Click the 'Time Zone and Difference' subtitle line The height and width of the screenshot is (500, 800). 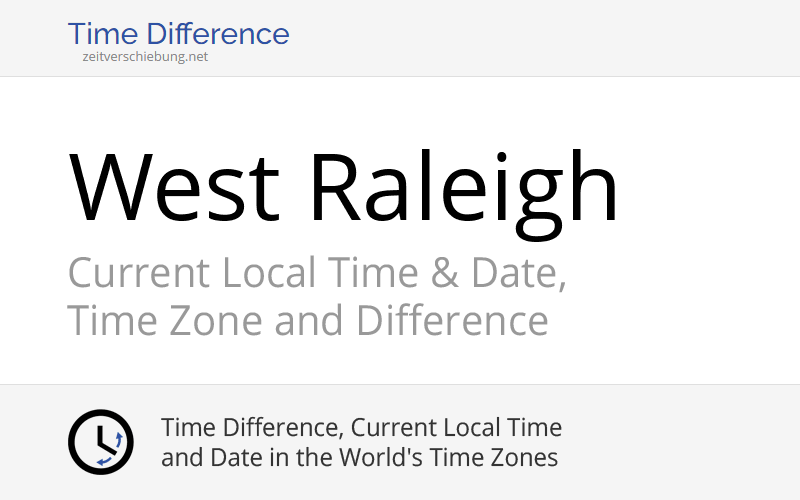click(x=308, y=320)
